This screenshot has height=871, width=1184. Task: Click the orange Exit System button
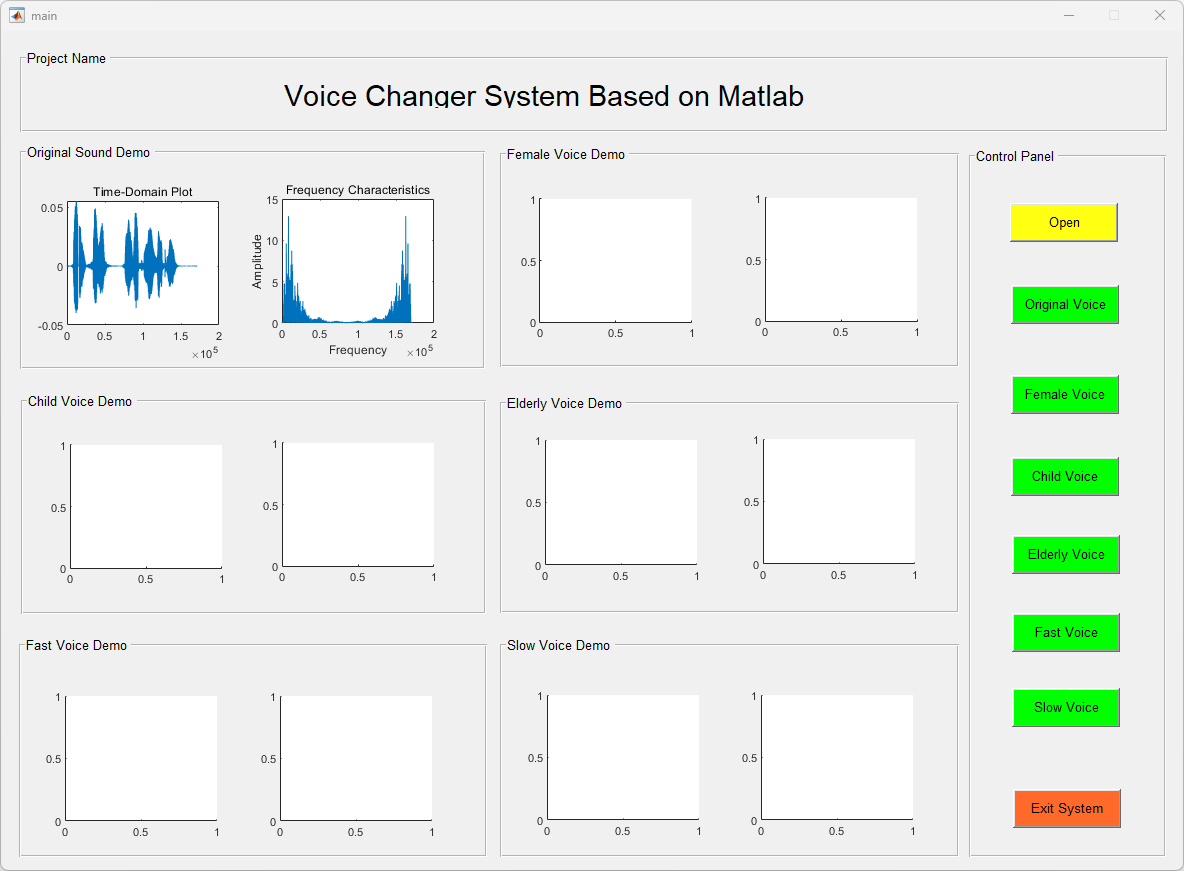click(x=1066, y=808)
